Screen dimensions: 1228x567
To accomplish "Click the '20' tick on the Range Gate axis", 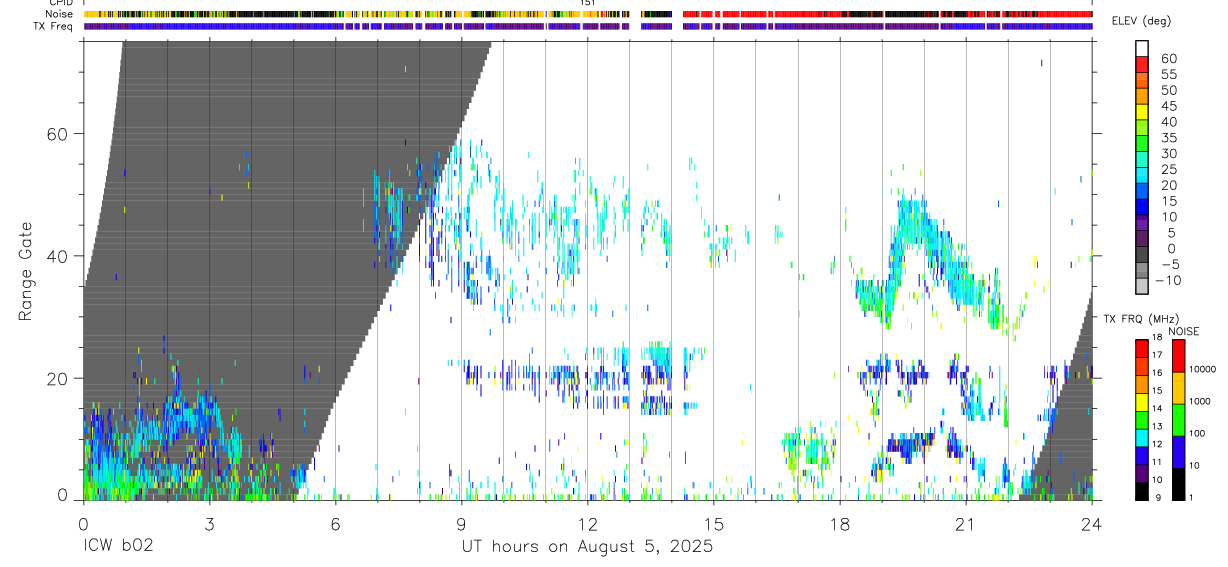I will 57,379.
